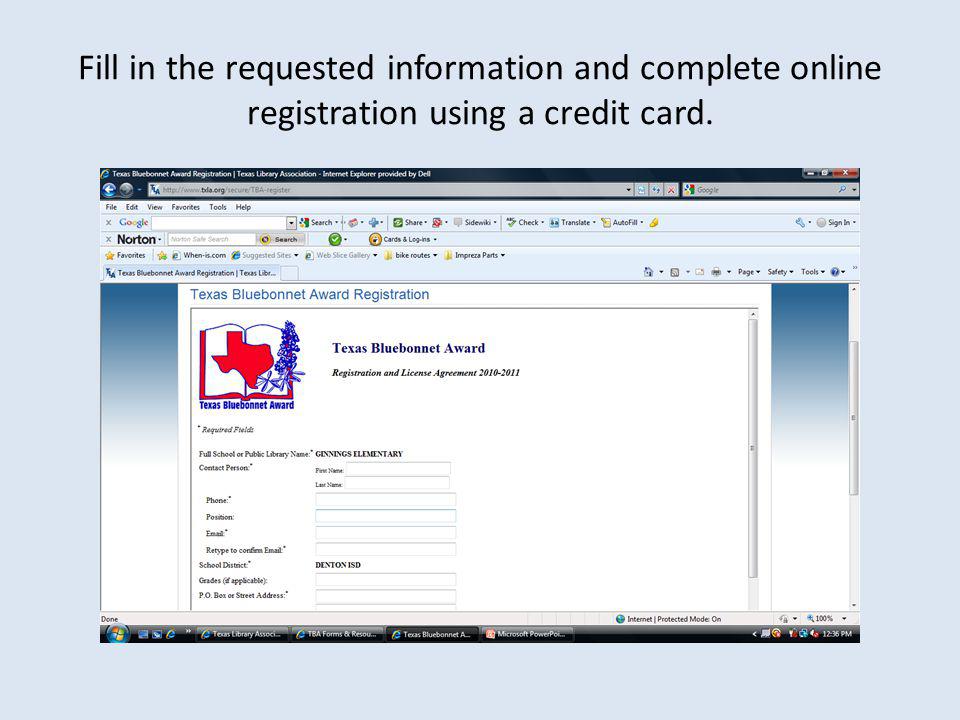Click the Grades (if applicable) field

pyautogui.click(x=386, y=580)
